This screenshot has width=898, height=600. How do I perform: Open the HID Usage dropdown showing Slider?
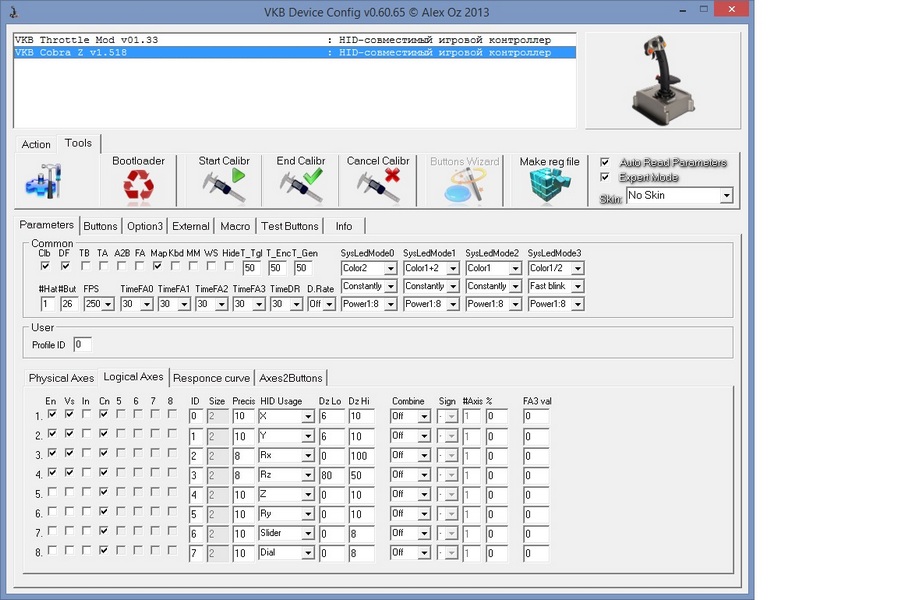pyautogui.click(x=286, y=533)
